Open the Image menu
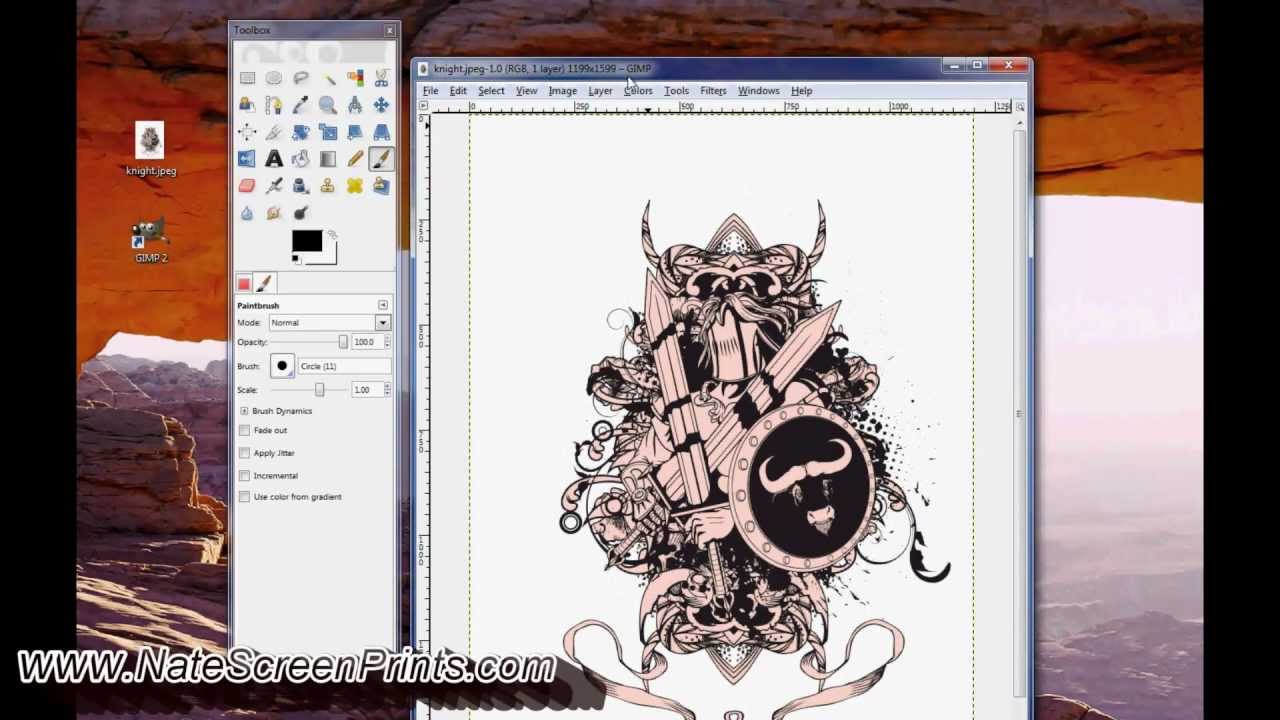Image resolution: width=1280 pixels, height=720 pixels. coord(562,91)
